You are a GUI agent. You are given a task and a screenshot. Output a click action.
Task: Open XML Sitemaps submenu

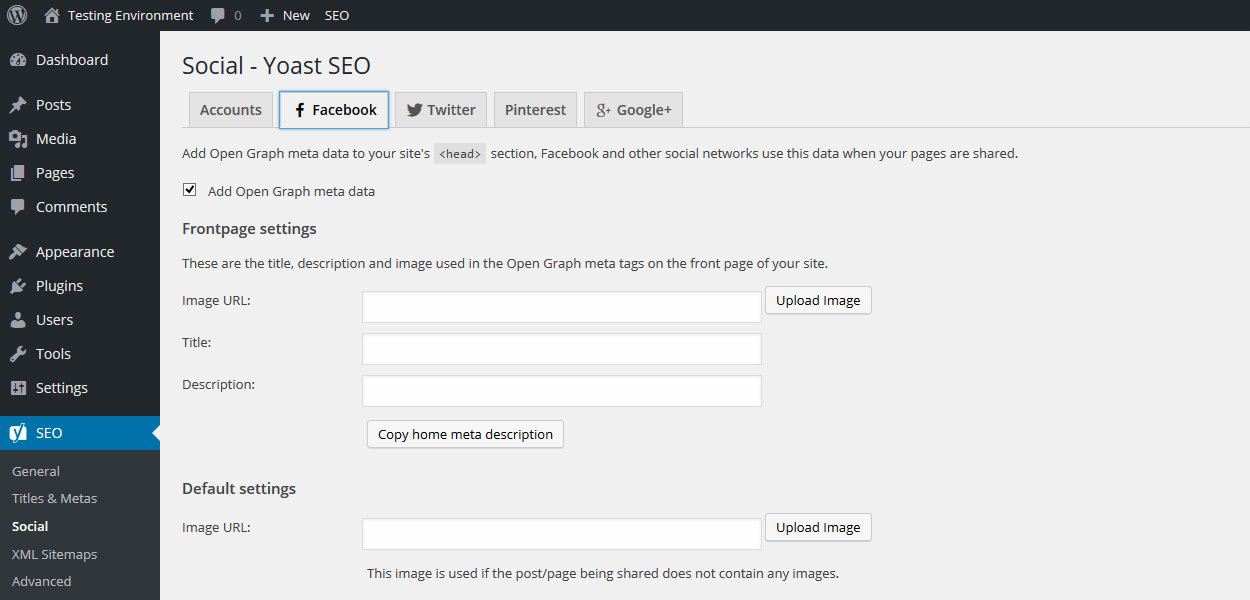55,554
